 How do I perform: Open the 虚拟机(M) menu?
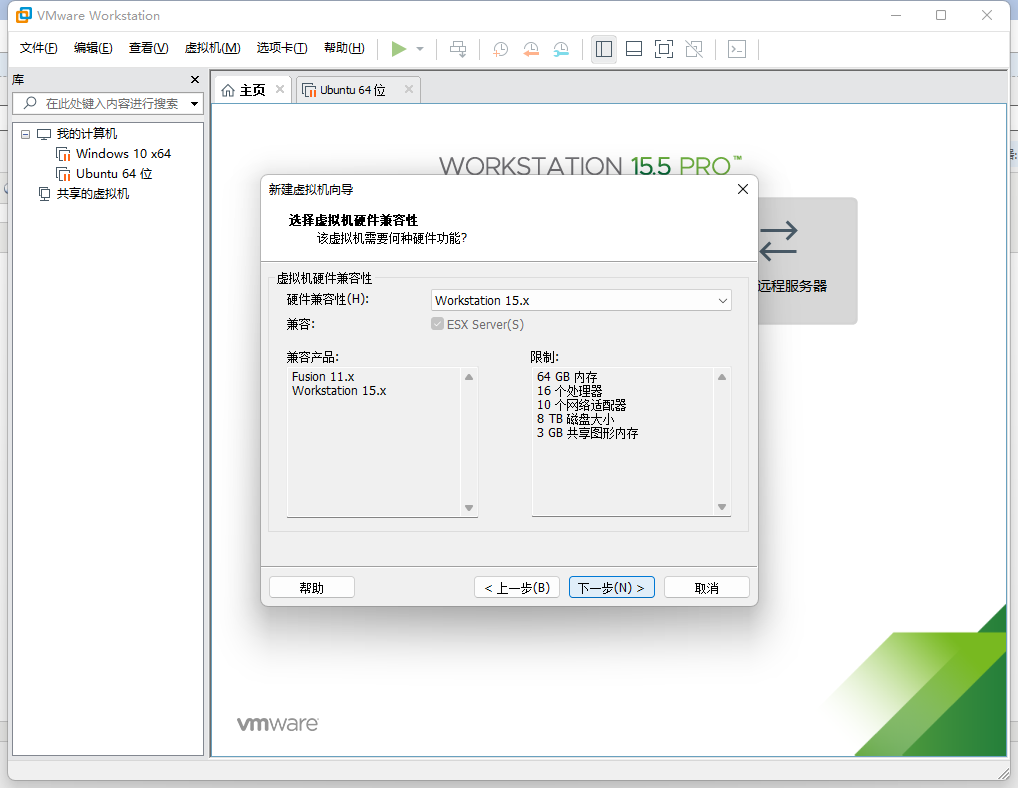point(212,48)
